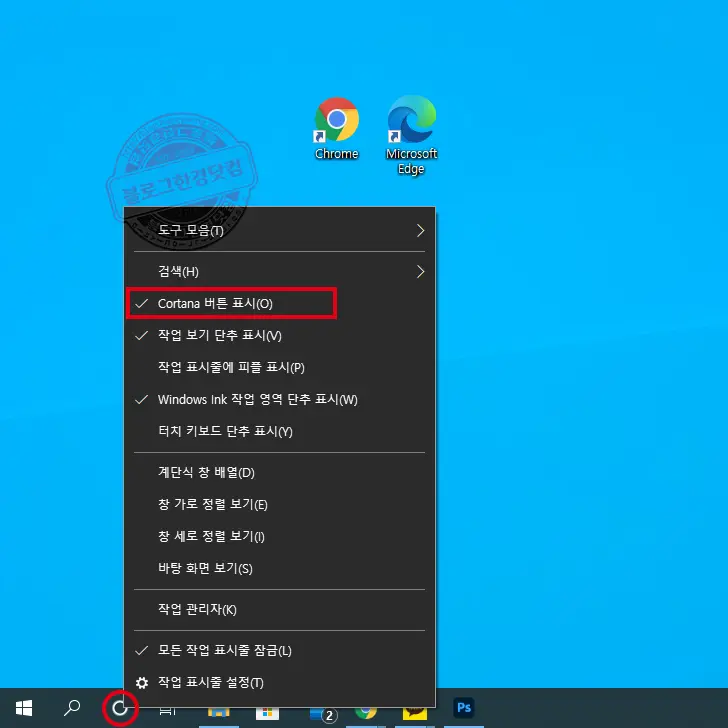Open Cortana from the taskbar circle icon

(120, 708)
